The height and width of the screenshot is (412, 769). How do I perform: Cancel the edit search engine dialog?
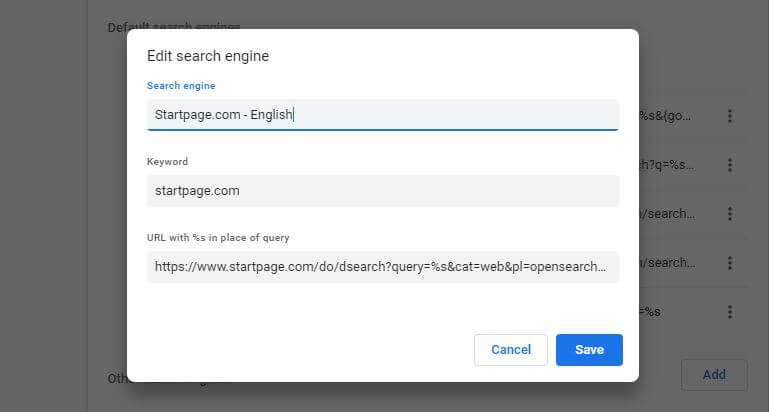(x=511, y=350)
